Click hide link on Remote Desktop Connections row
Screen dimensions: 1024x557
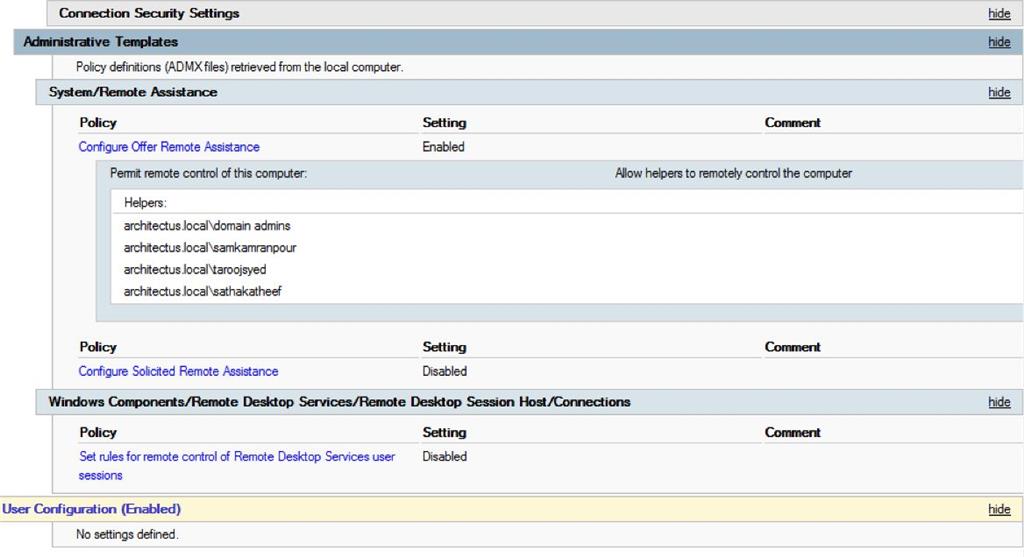tap(998, 402)
